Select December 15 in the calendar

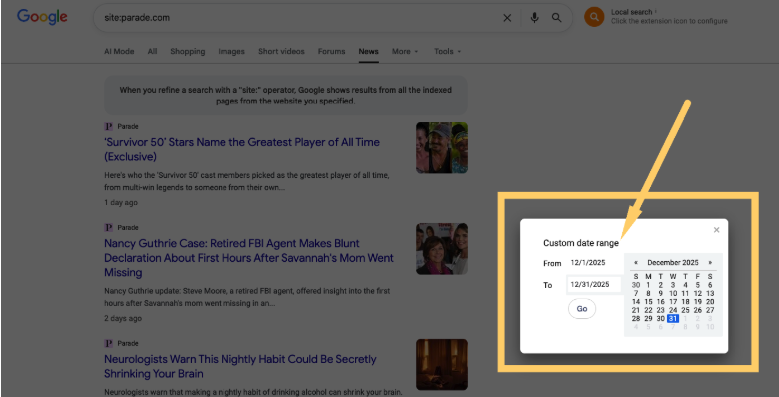648,302
